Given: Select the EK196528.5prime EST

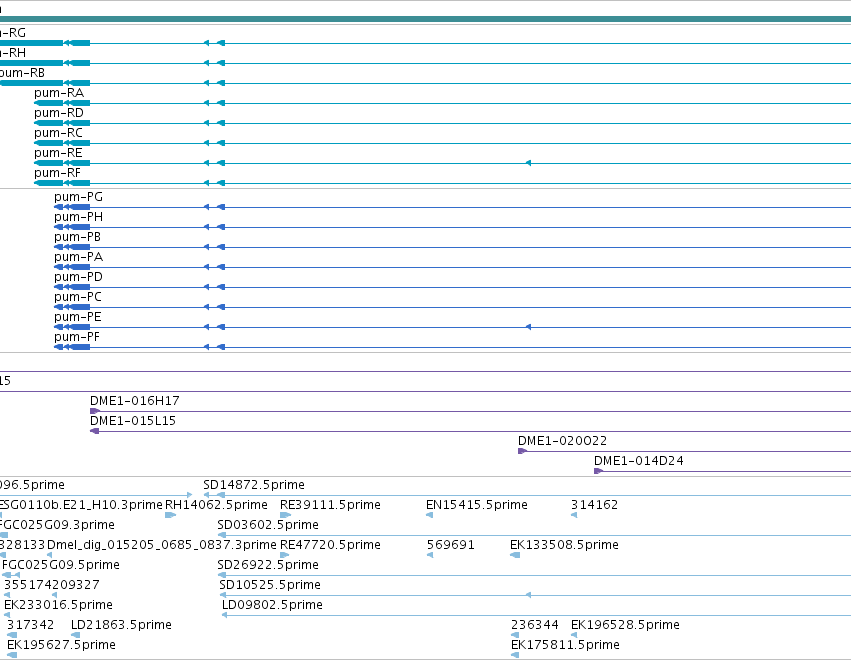Looking at the screenshot, I should click(625, 626).
